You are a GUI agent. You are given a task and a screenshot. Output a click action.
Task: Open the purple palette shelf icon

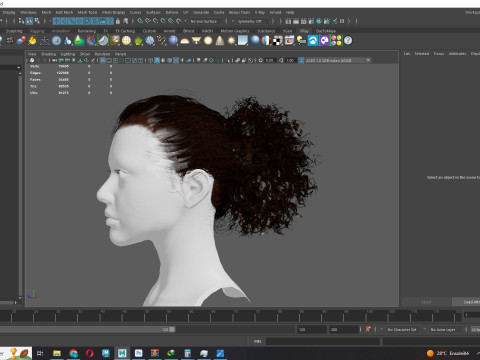pyautogui.click(x=324, y=41)
